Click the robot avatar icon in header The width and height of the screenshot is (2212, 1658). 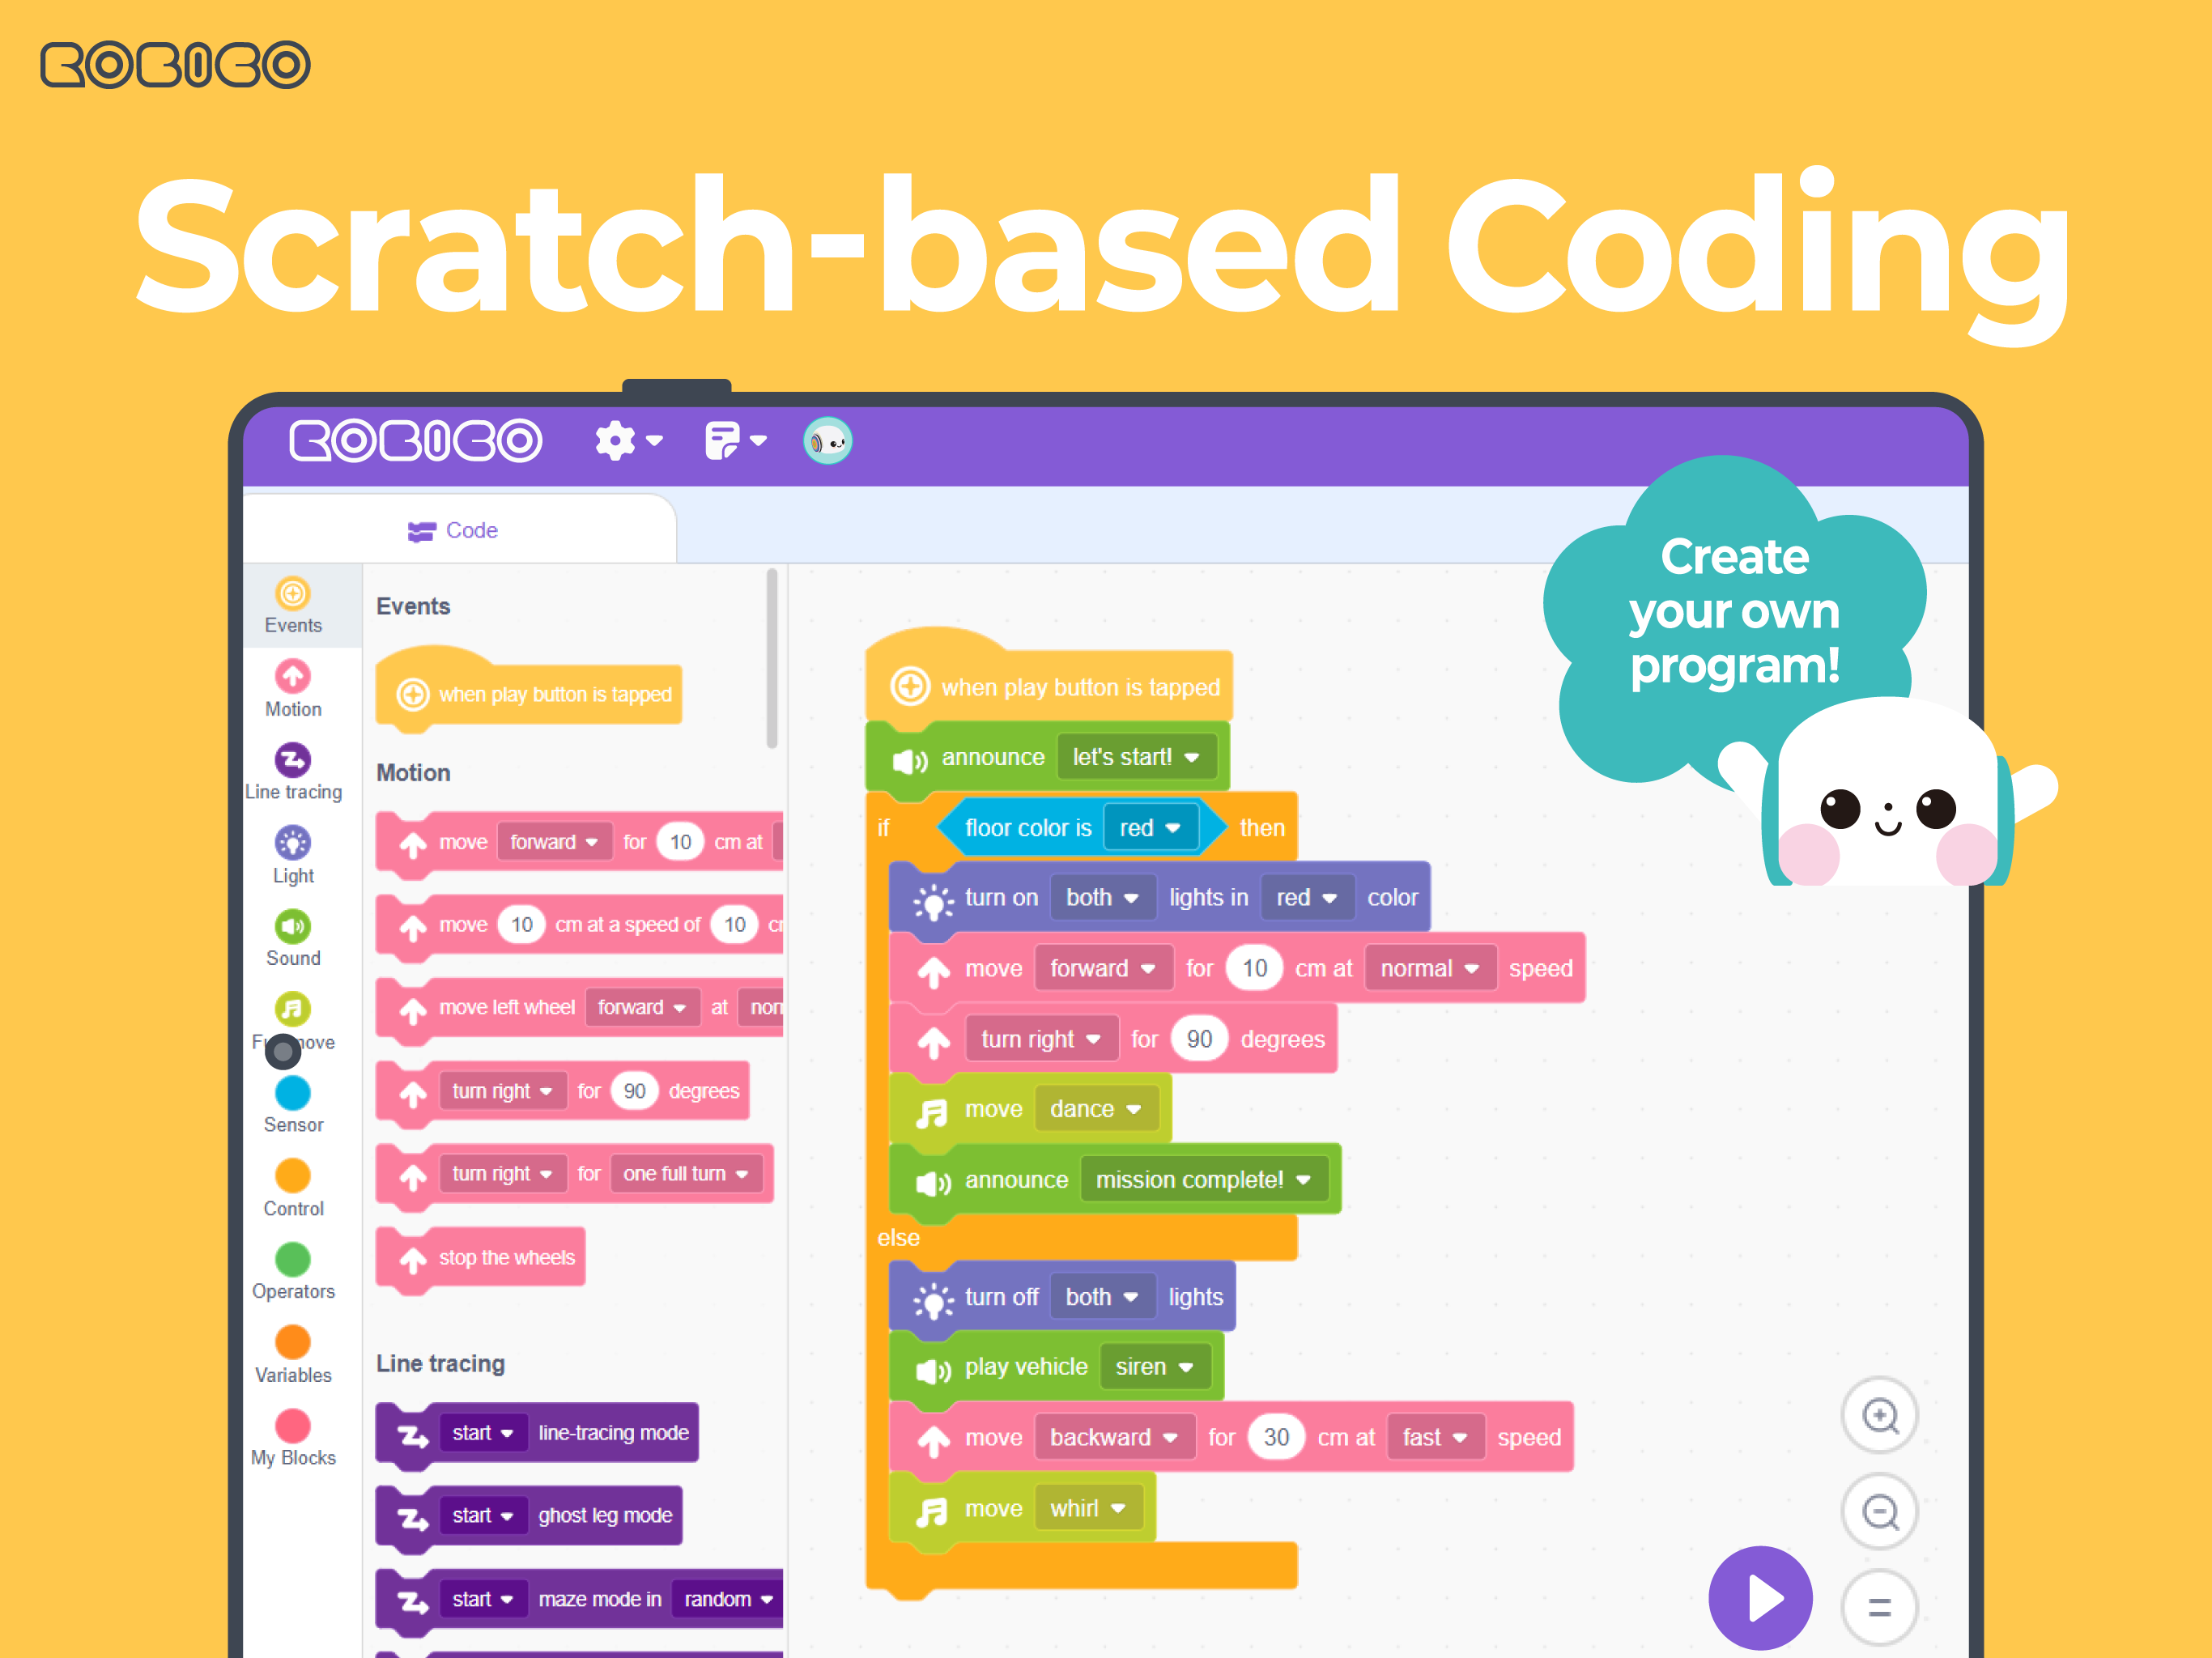827,440
